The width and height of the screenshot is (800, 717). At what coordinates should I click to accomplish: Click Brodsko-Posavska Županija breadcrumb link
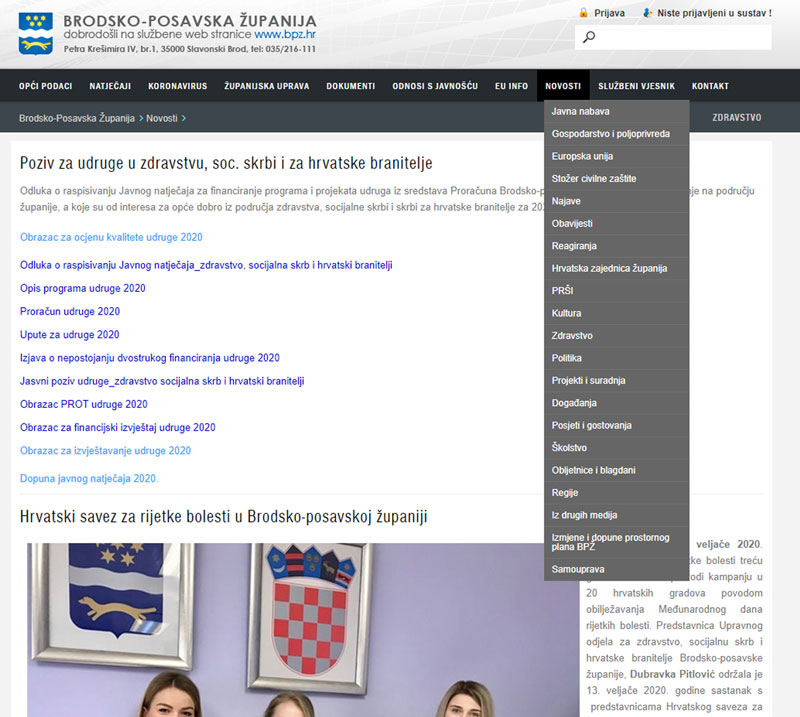click(x=76, y=118)
